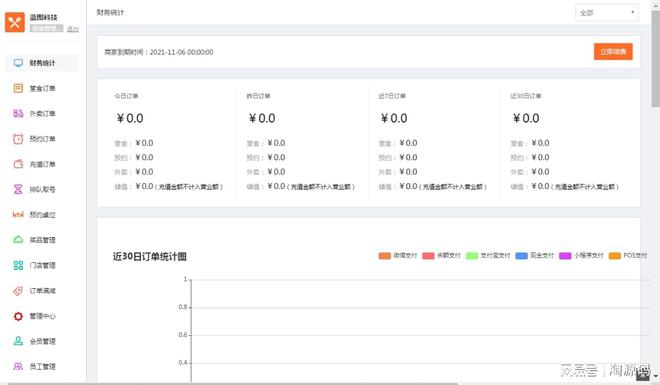This screenshot has height=385, width=660.
Task: Open 门店管理 via its four-squares icon
Action: (x=18, y=265)
